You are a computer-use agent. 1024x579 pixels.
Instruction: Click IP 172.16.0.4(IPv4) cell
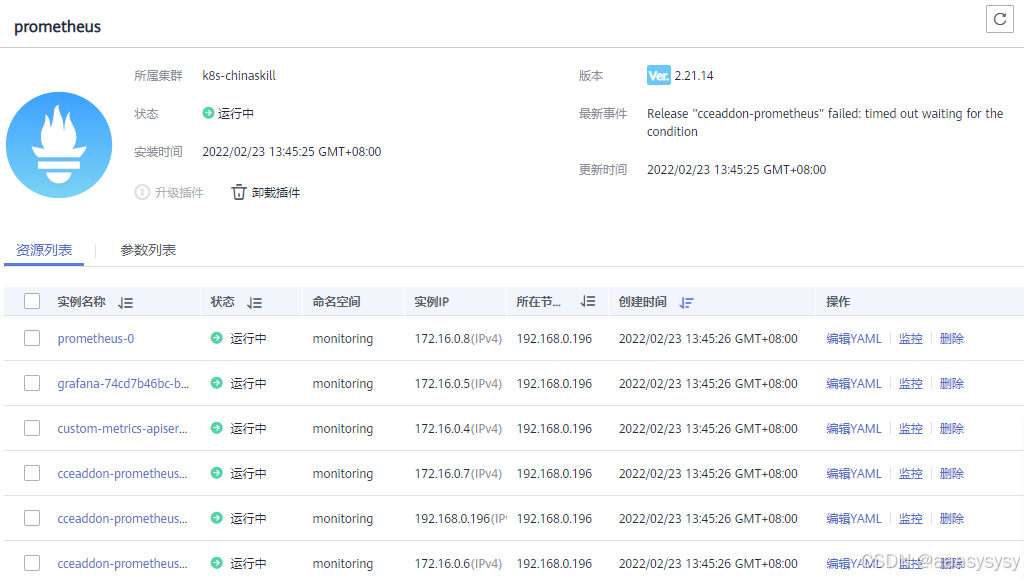point(458,429)
